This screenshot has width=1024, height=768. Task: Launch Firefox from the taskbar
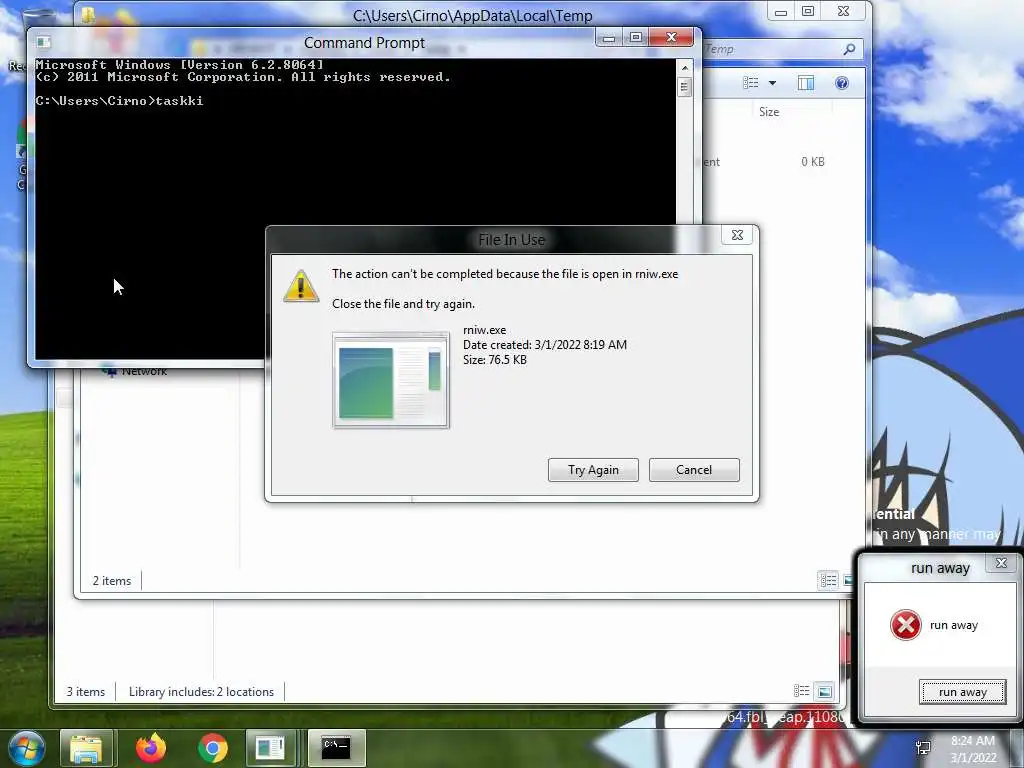point(151,748)
